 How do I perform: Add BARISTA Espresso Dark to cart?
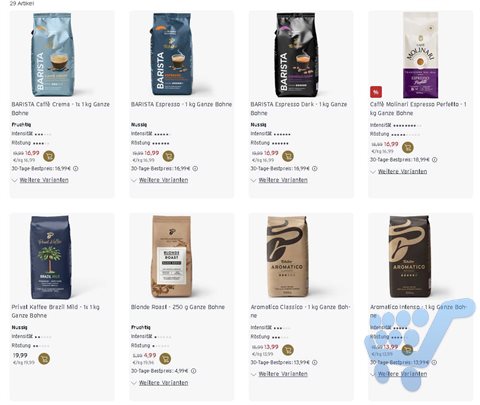tap(288, 156)
